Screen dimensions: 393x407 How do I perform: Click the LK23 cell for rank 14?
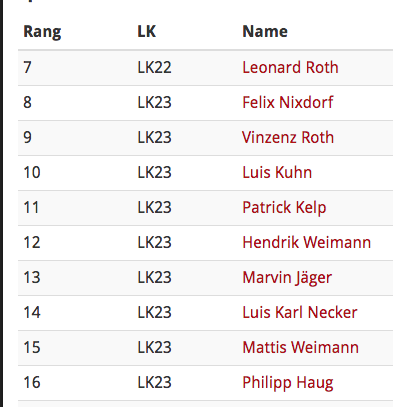[154, 312]
